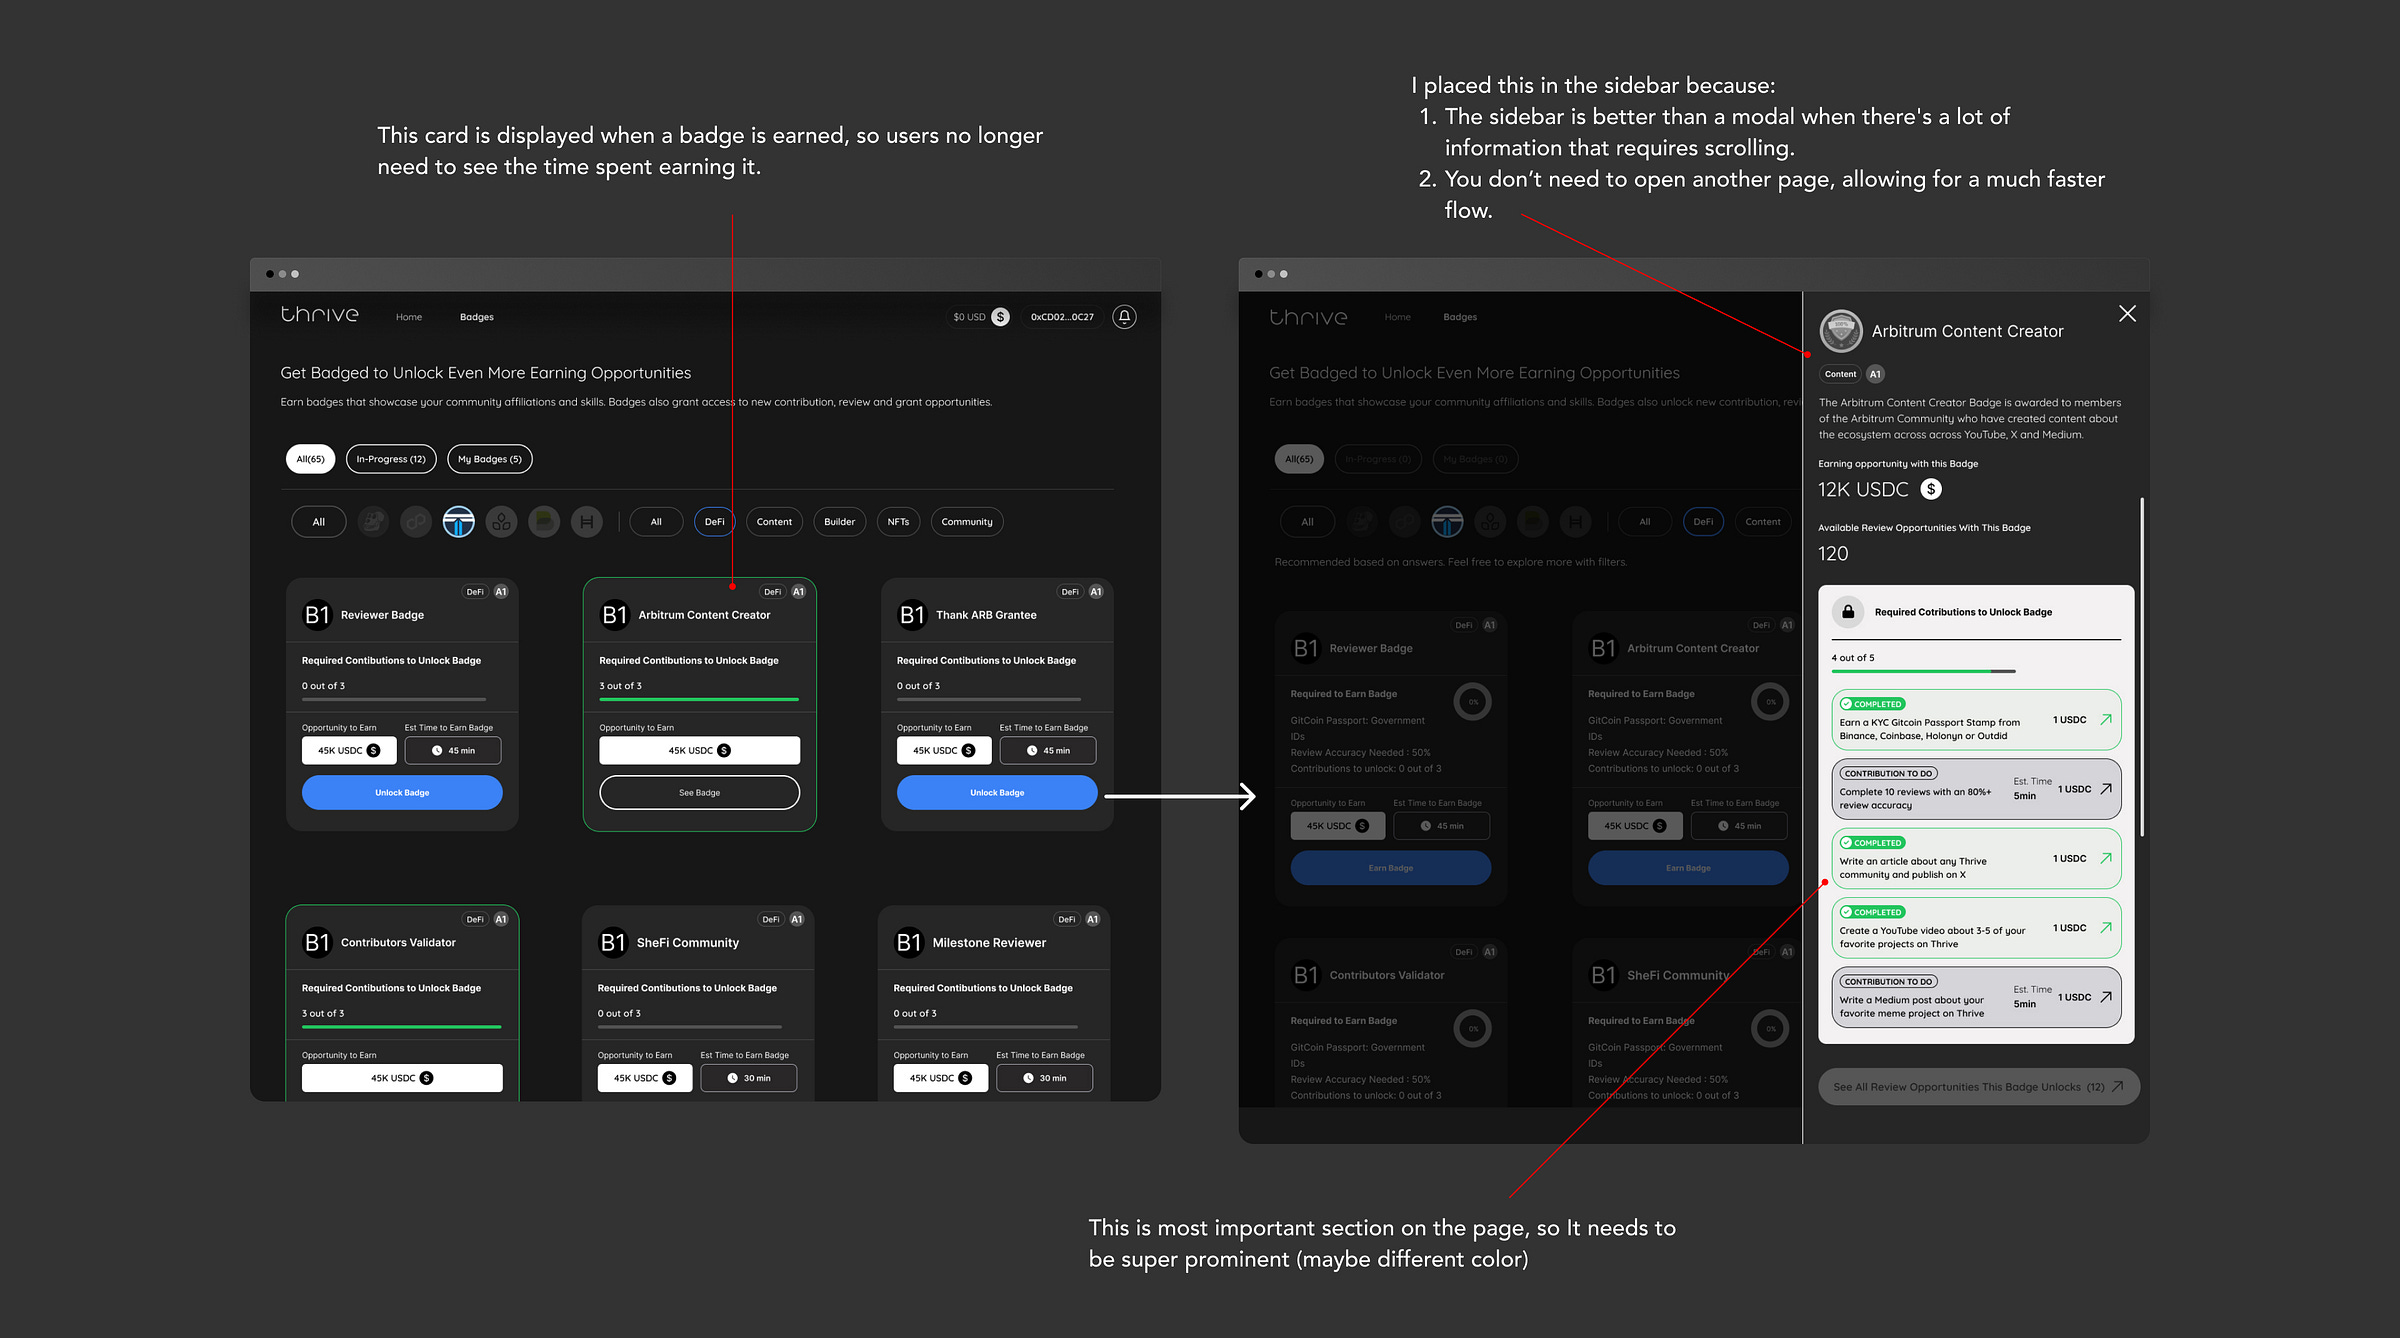Click the B1 icon on SheFi Community card, left window
The height and width of the screenshot is (1338, 2400).
point(613,943)
